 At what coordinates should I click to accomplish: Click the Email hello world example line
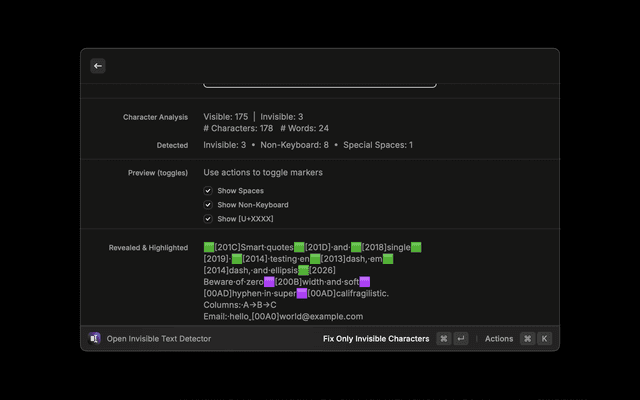point(283,316)
